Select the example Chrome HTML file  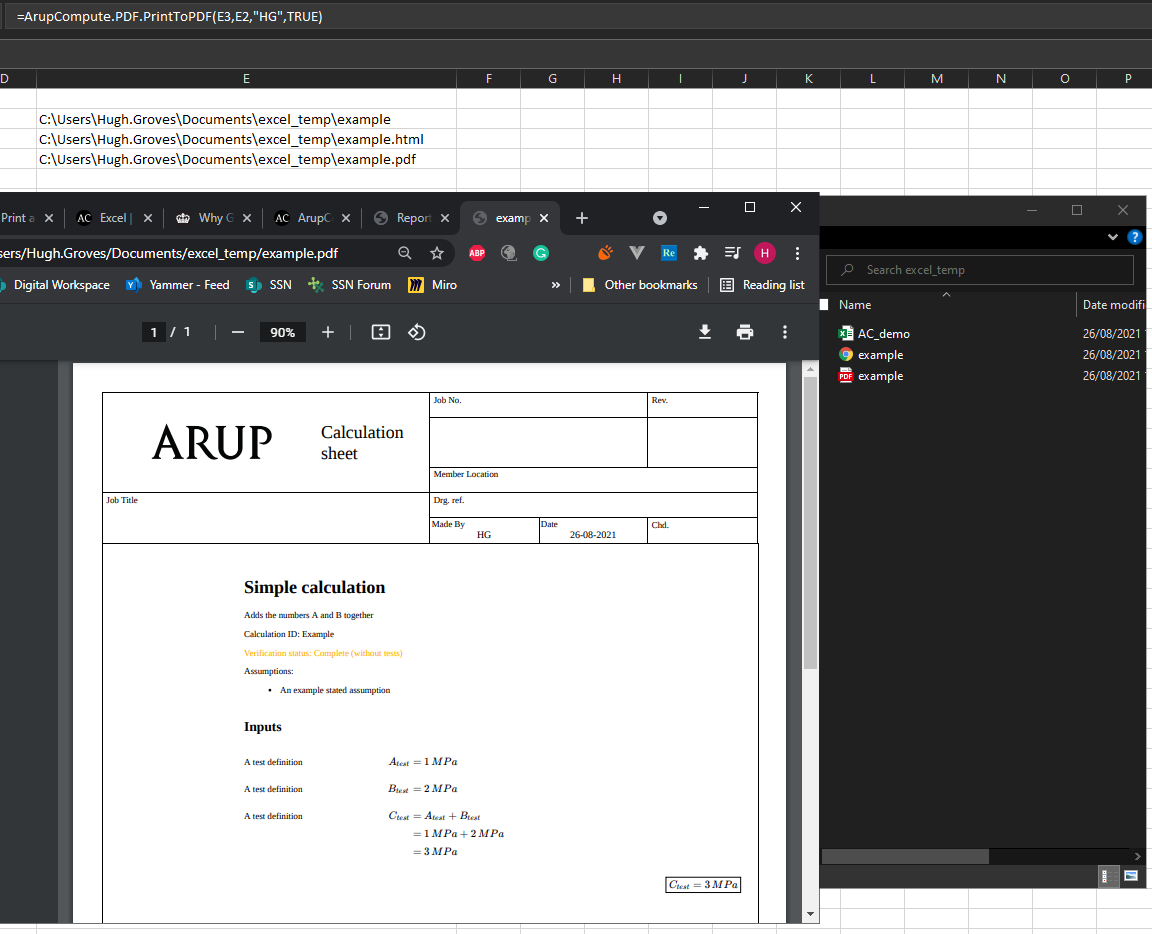pyautogui.click(x=880, y=355)
